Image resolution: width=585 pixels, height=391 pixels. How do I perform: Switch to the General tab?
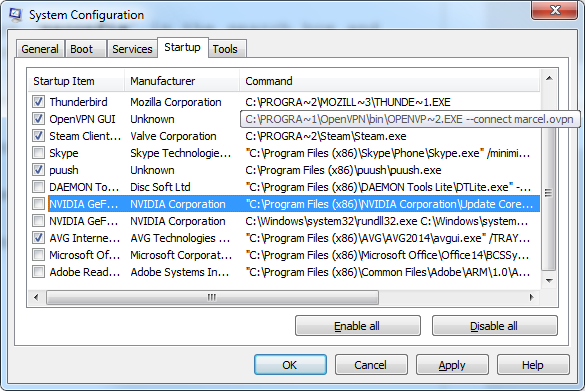pyautogui.click(x=40, y=49)
